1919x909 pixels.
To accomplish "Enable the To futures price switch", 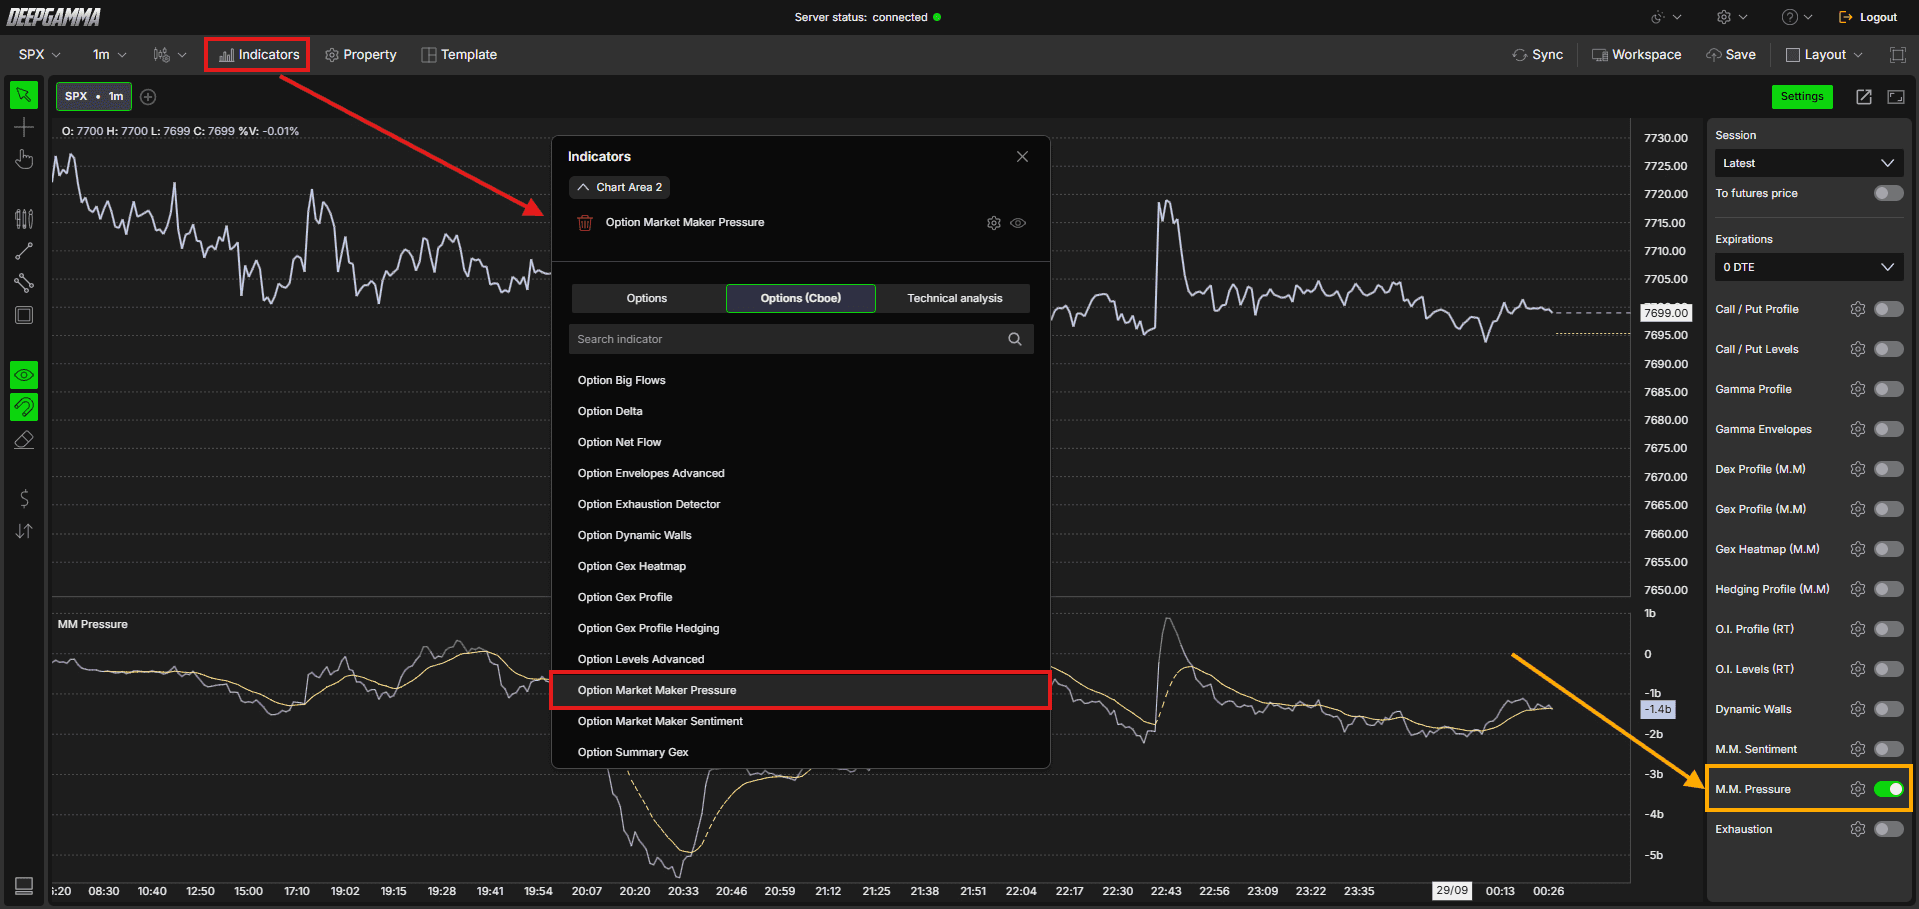I will coord(1889,193).
